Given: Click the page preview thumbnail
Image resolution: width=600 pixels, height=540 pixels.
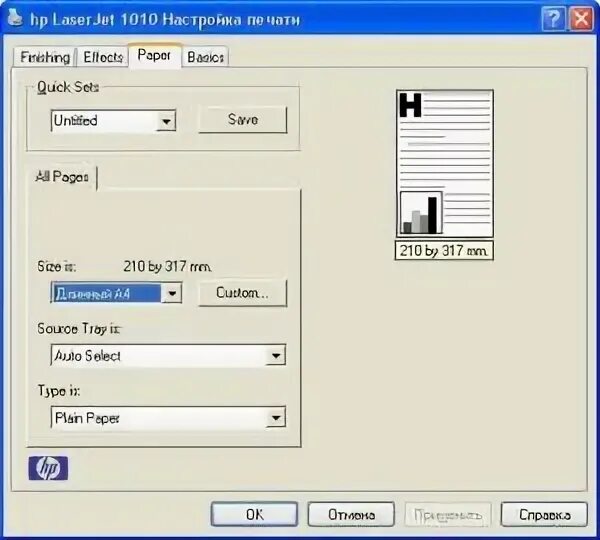Looking at the screenshot, I should click(x=445, y=163).
